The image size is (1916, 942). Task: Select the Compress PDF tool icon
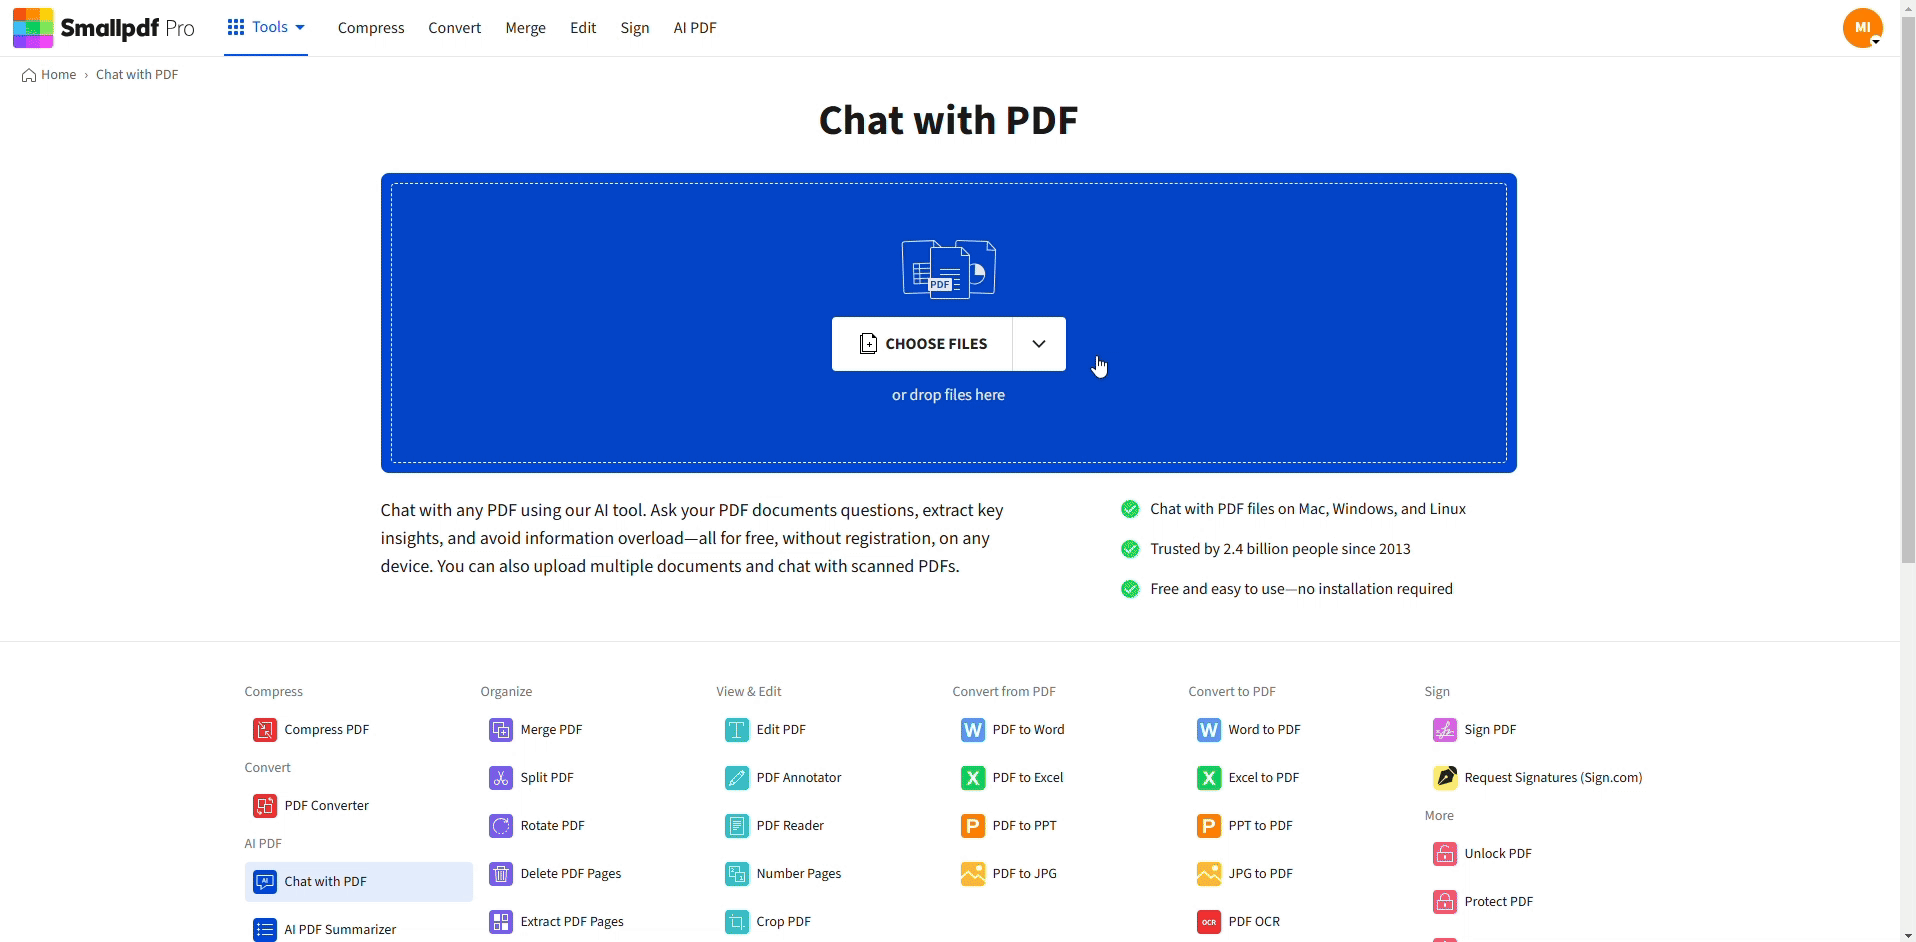pyautogui.click(x=266, y=730)
